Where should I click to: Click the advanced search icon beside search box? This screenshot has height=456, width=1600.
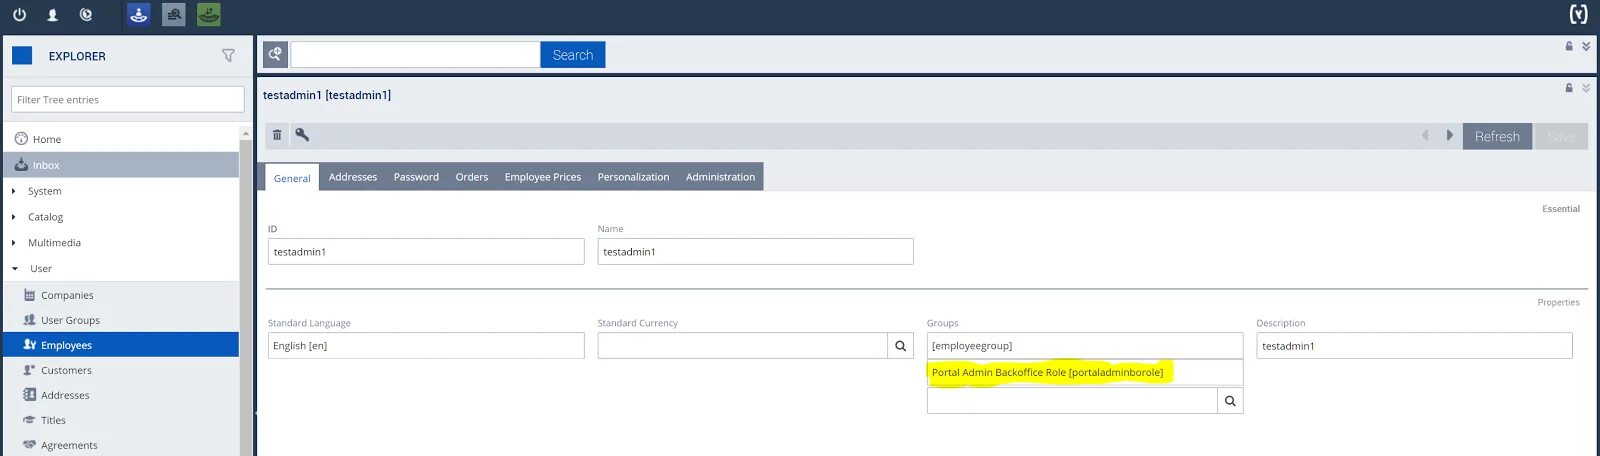pyautogui.click(x=275, y=54)
